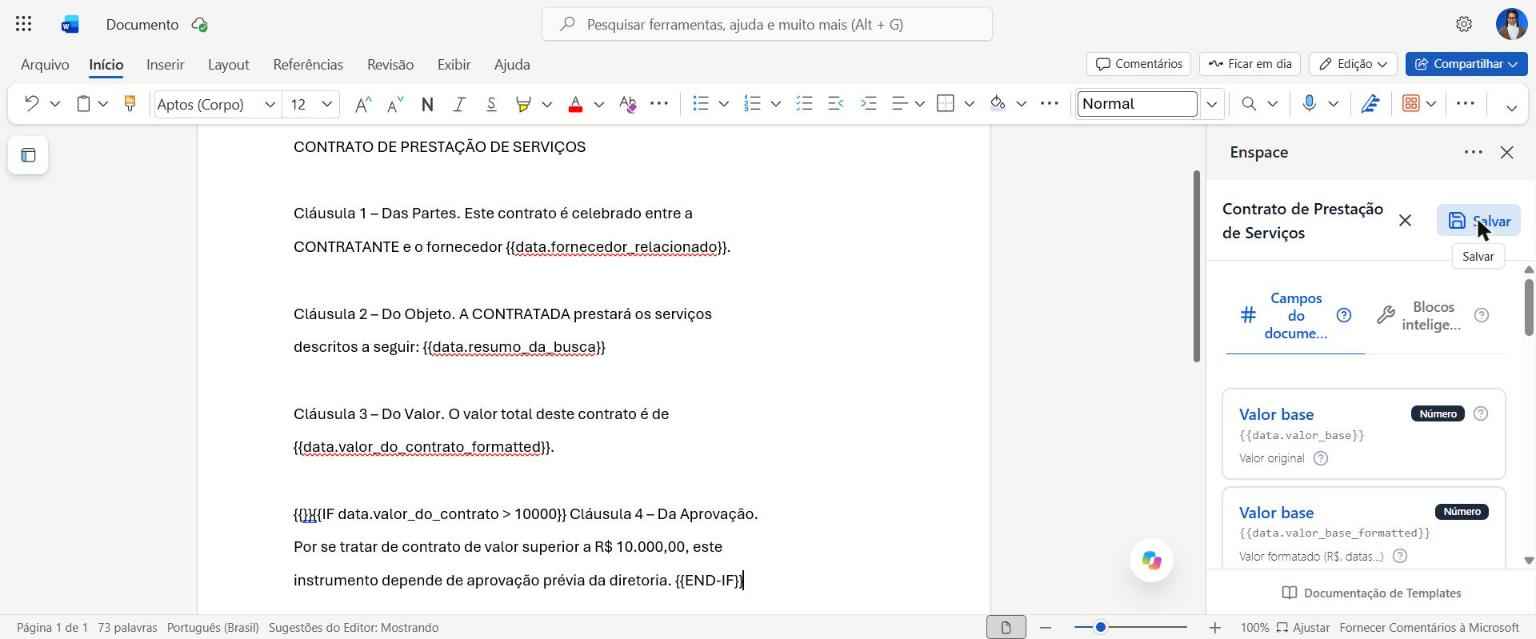Open the paste options dropdown

[x=103, y=103]
